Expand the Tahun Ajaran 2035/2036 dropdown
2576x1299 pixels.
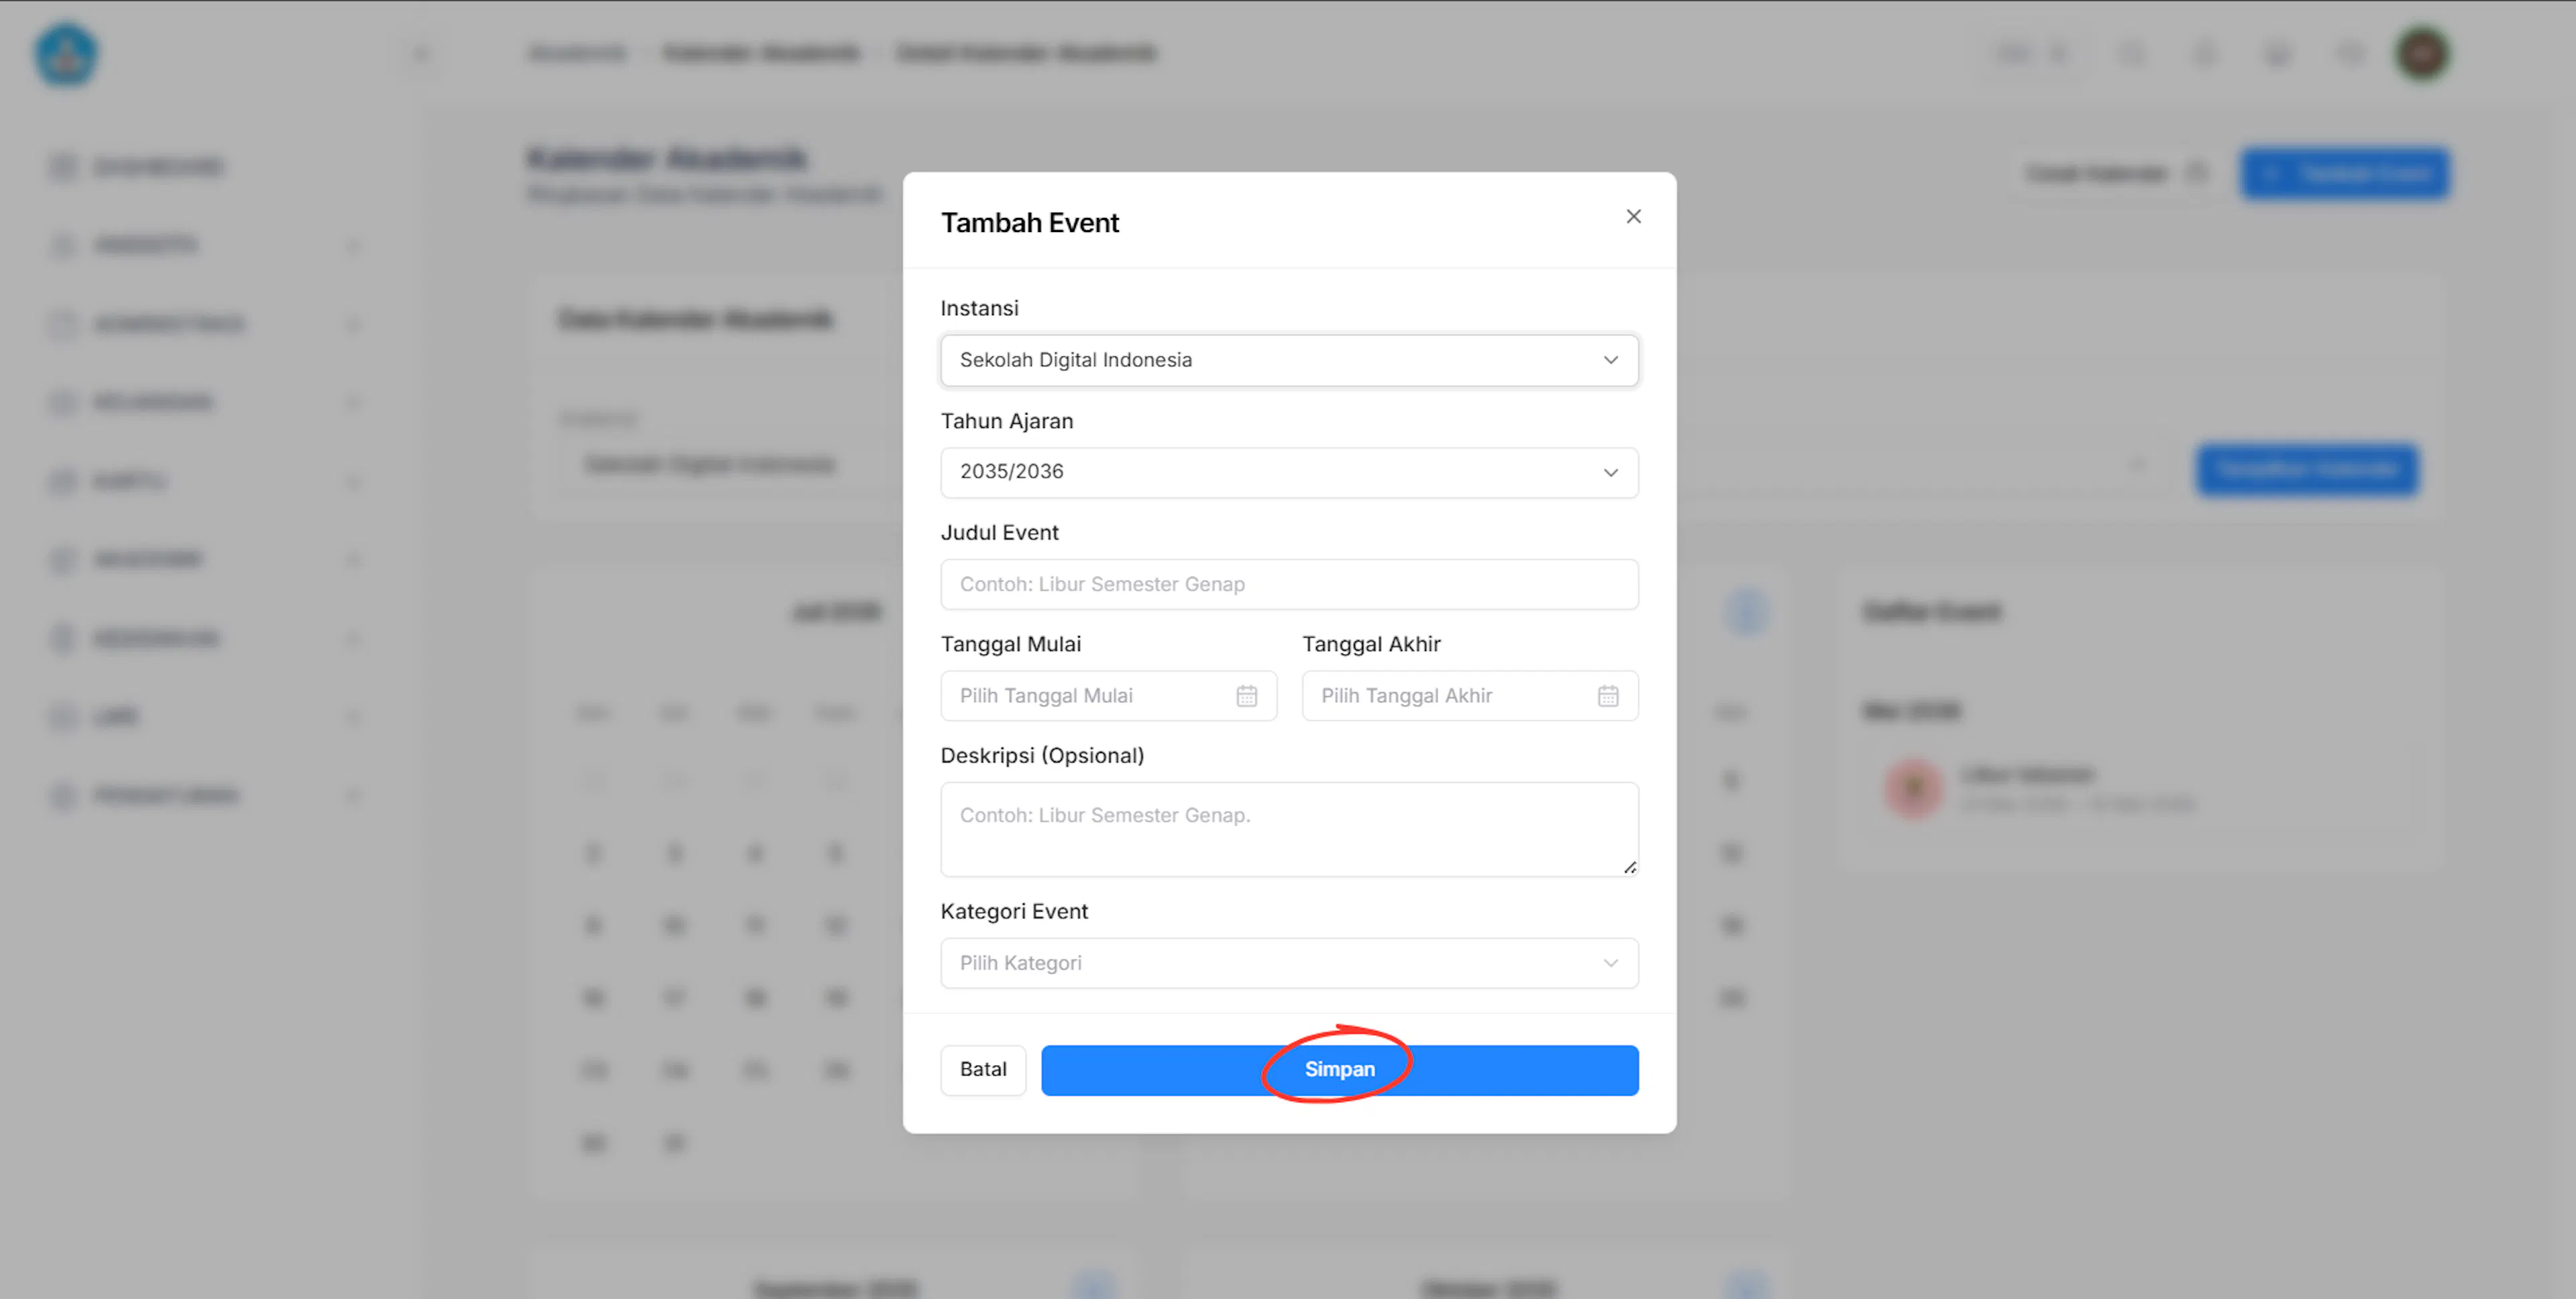1289,472
